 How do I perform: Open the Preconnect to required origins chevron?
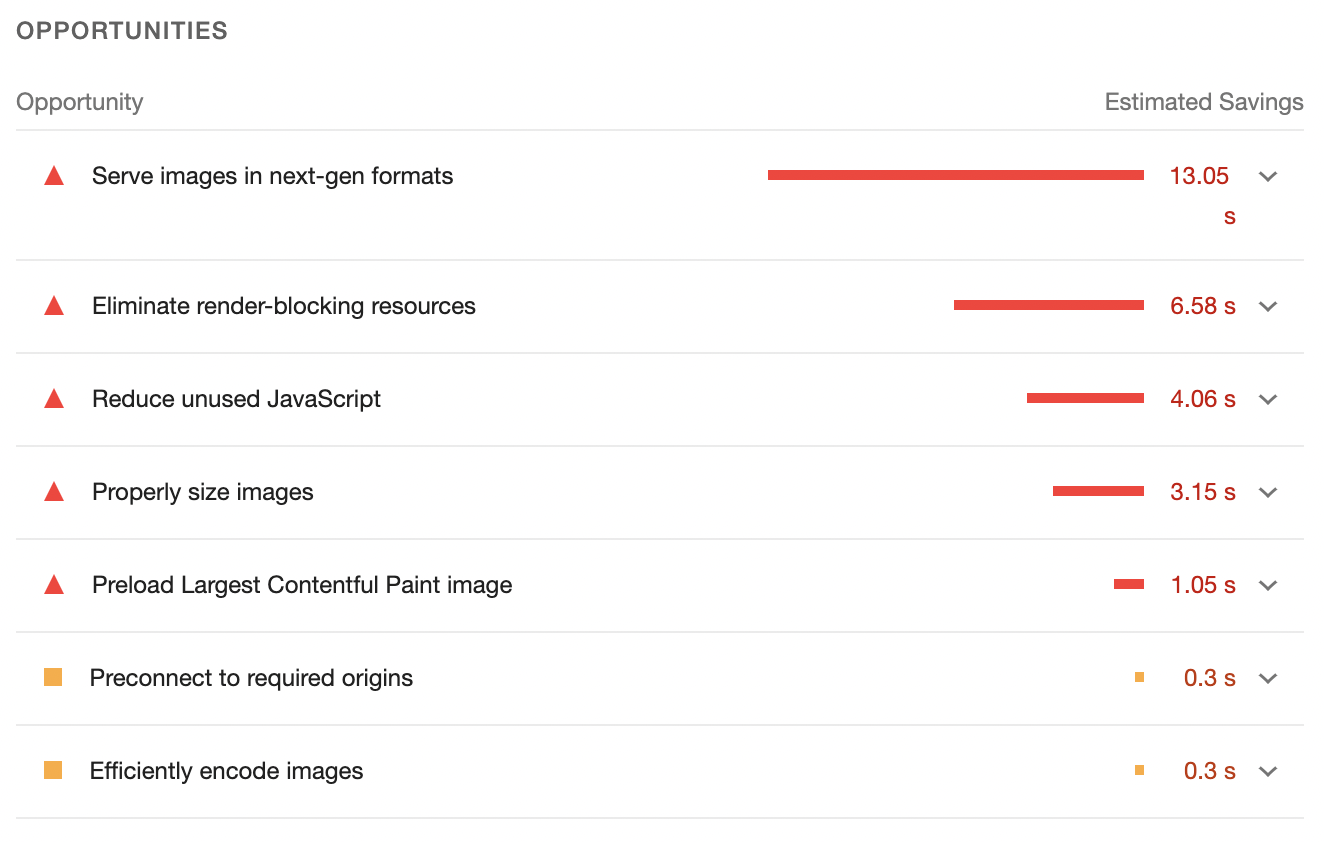tap(1268, 679)
